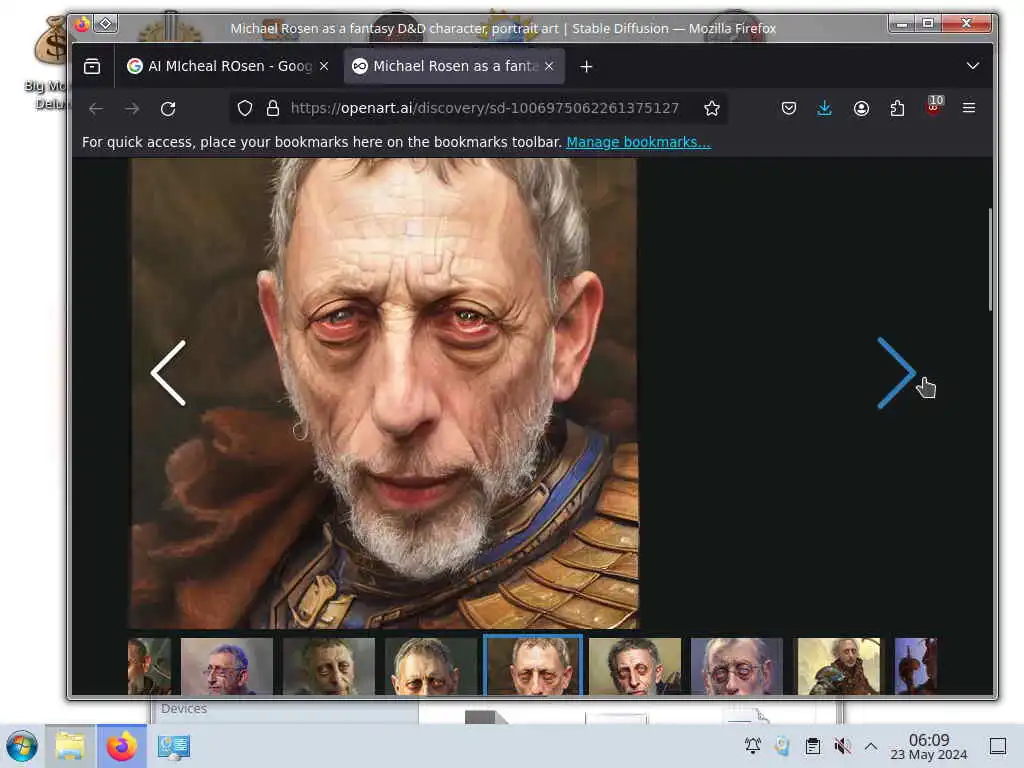Open the Firefox downloads panel
Screen dimensions: 1024x768
(x=824, y=108)
